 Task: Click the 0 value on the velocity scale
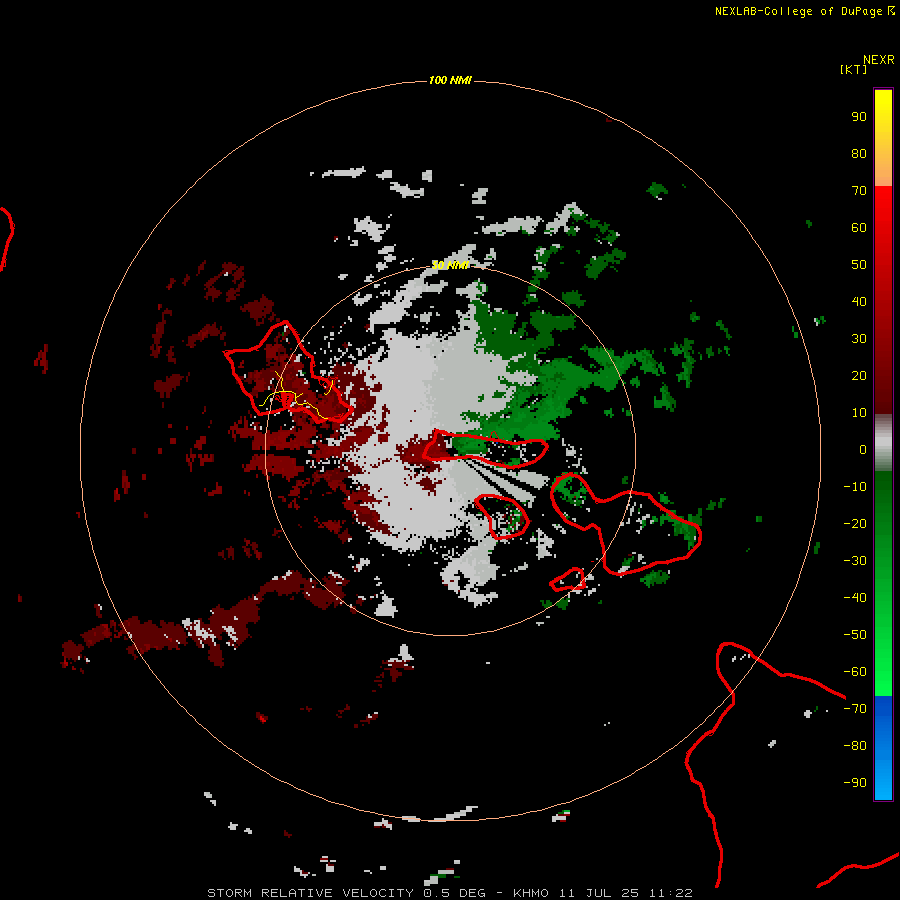(863, 449)
